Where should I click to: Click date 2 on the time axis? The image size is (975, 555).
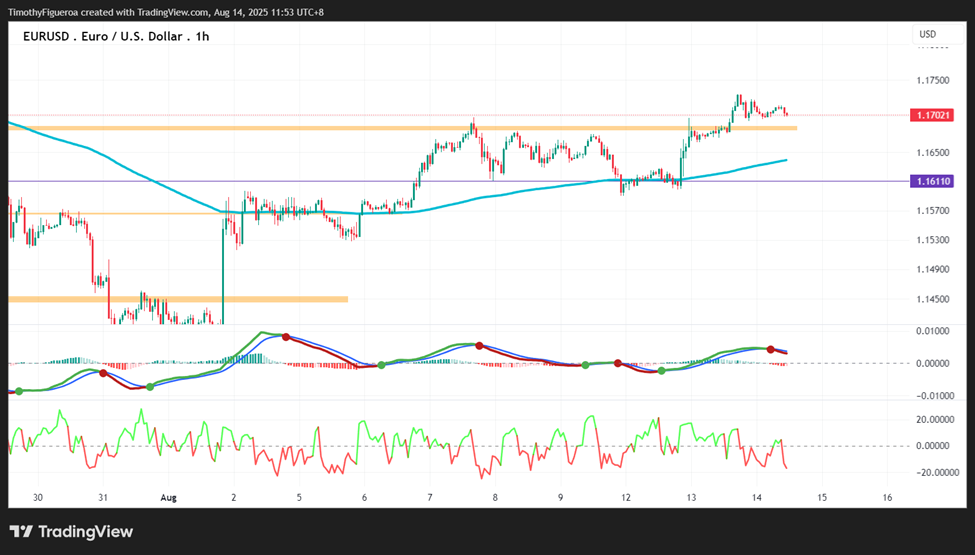(x=234, y=498)
